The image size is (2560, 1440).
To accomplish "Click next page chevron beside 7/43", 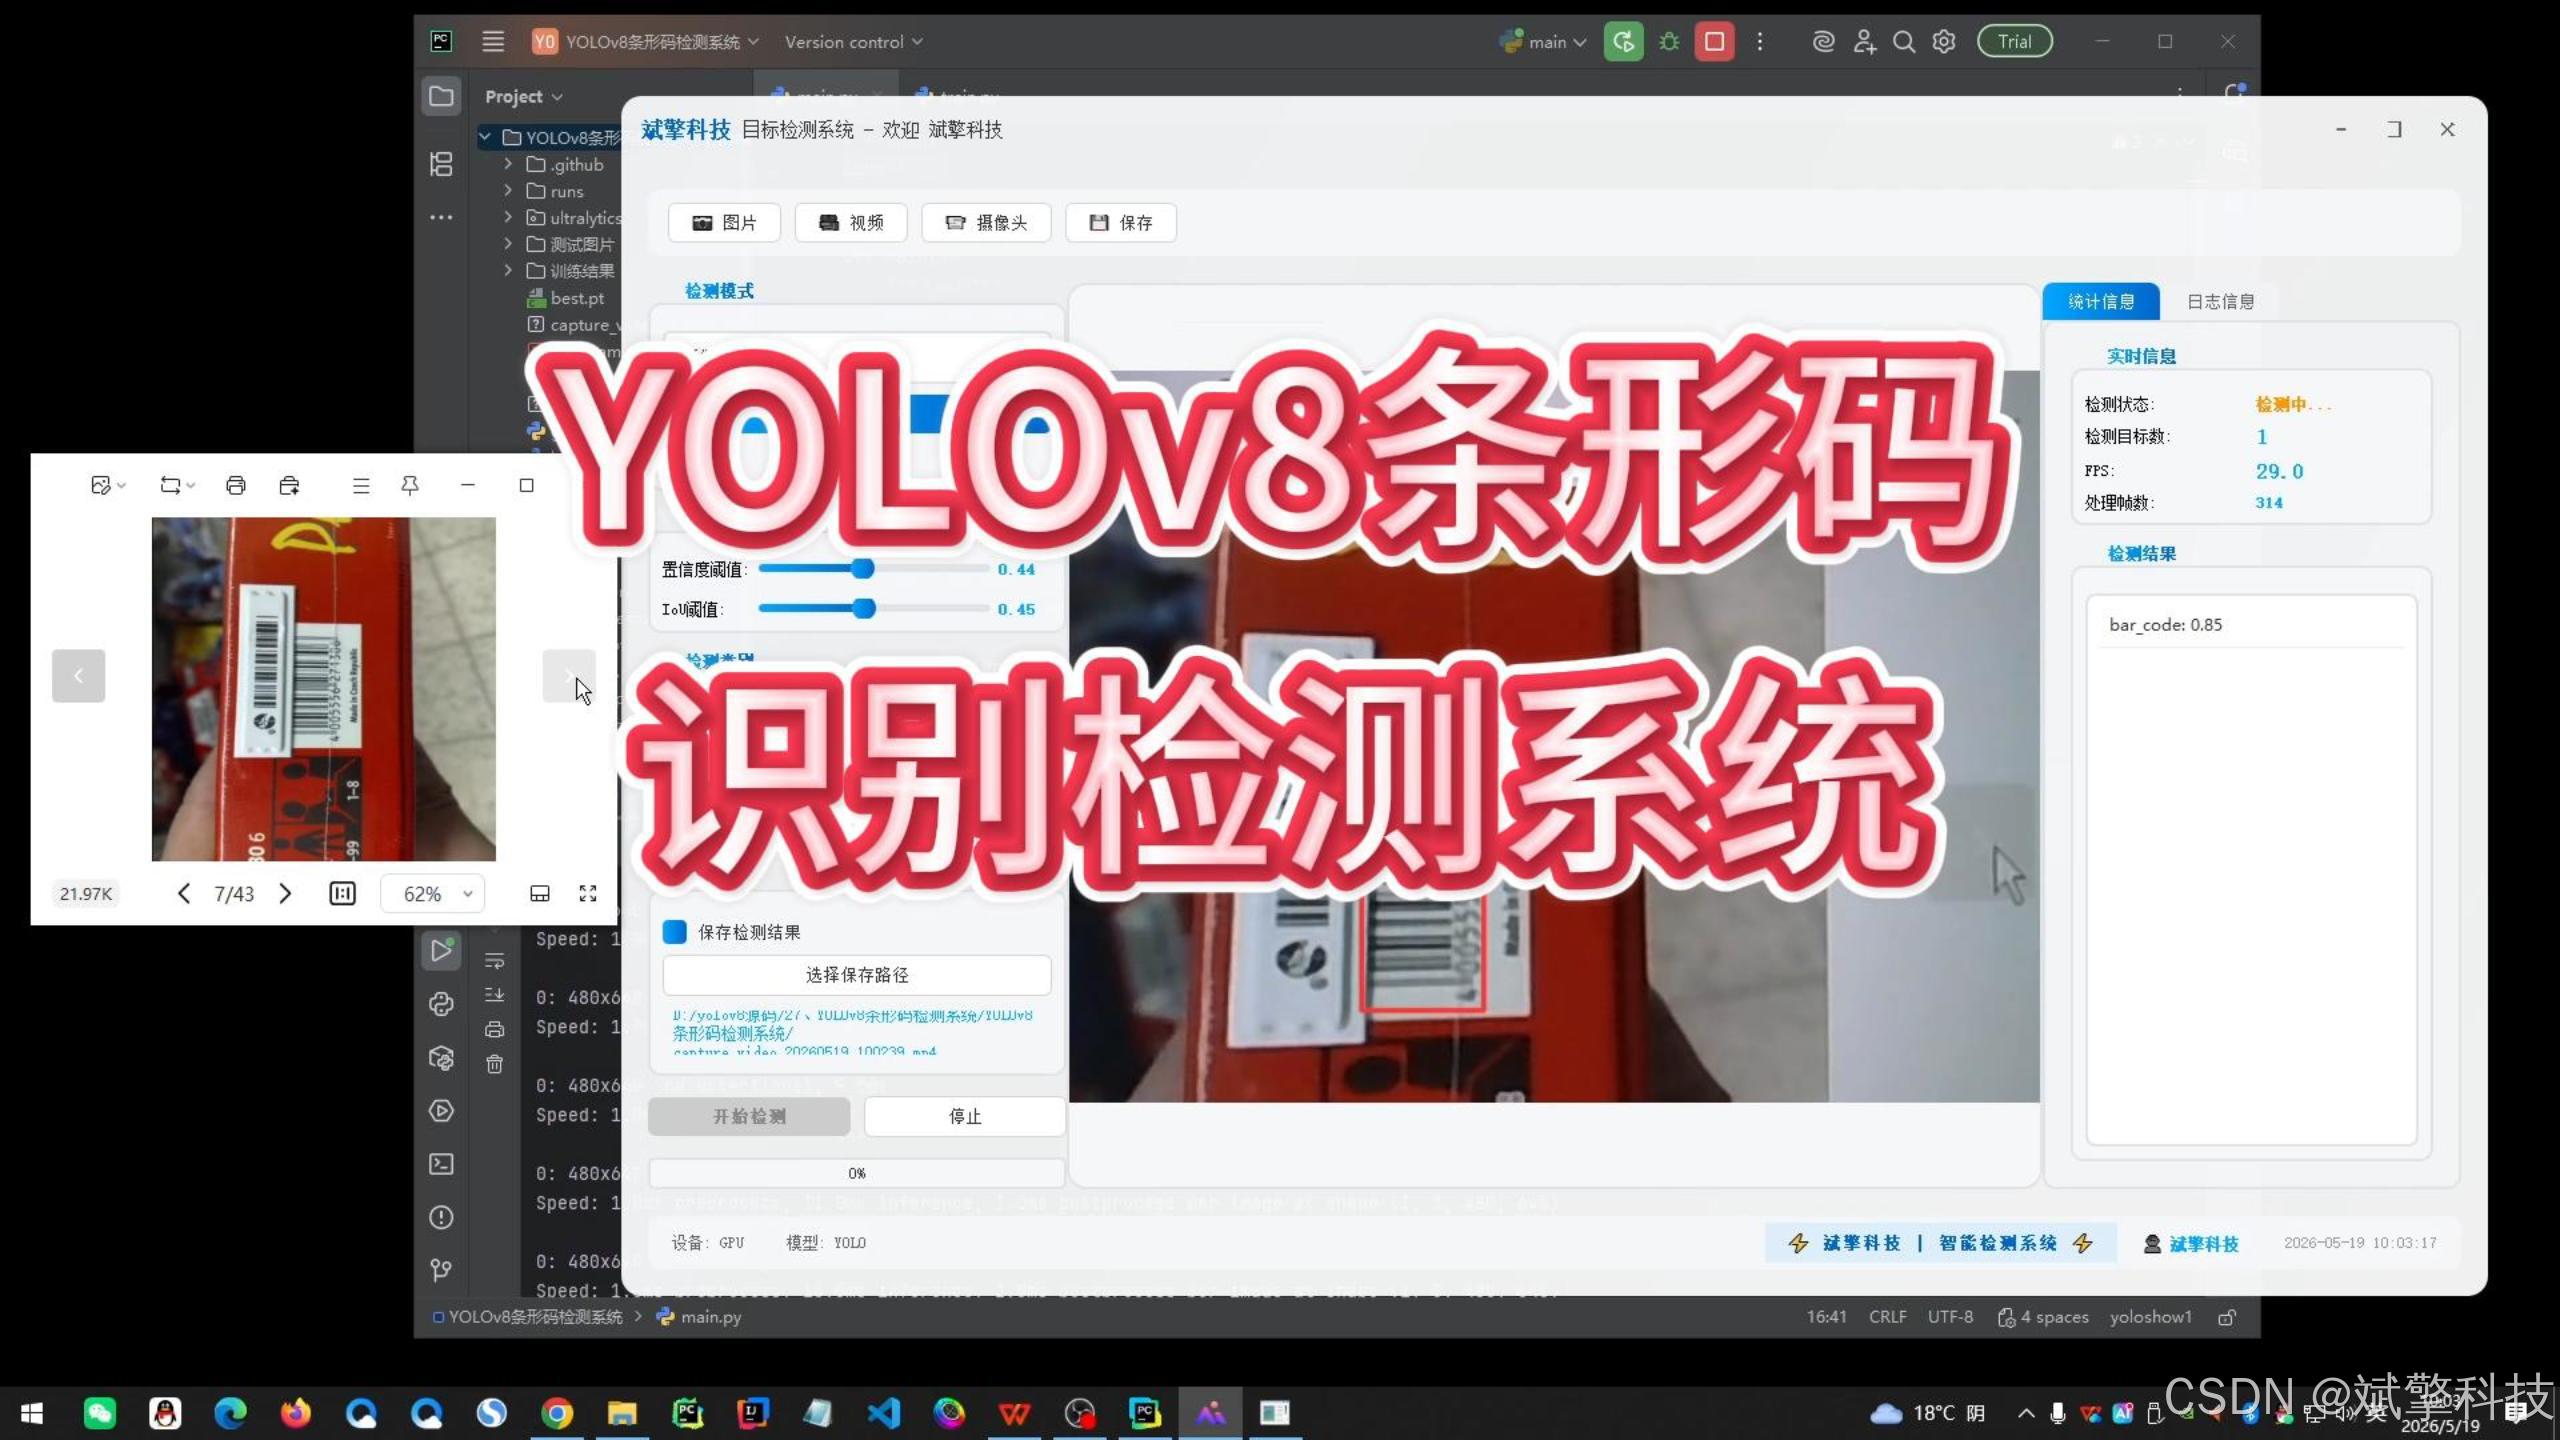I will [x=285, y=893].
